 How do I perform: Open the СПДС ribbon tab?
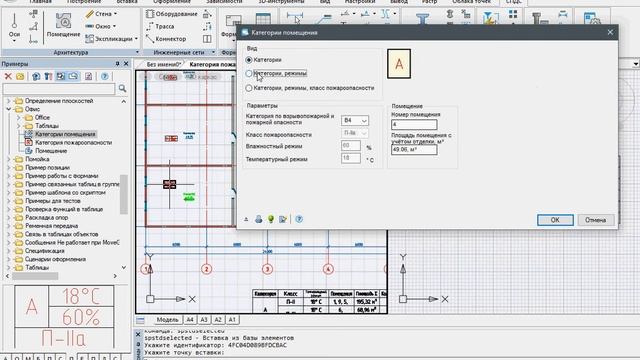coord(513,2)
